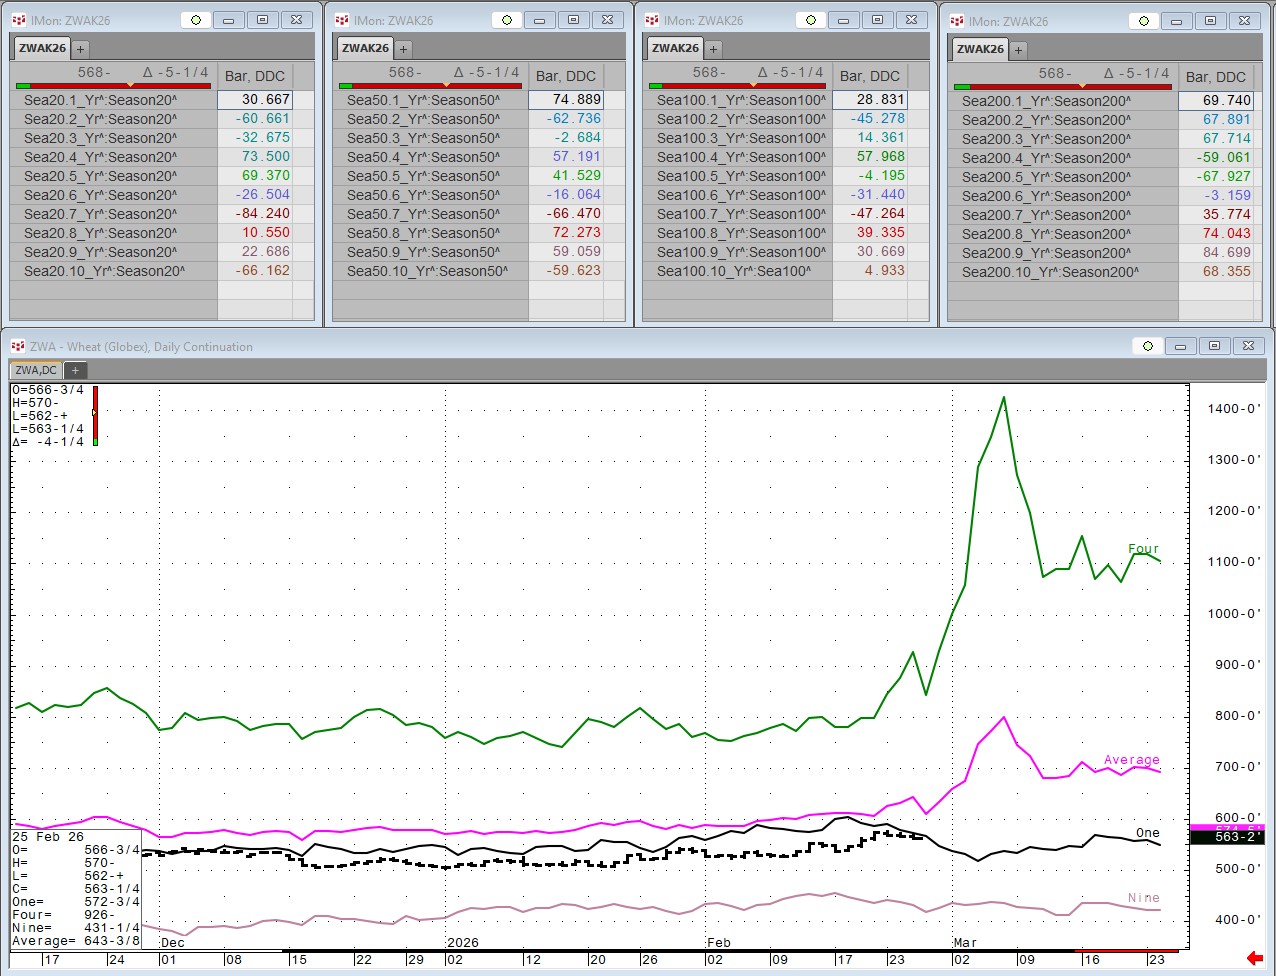Screen dimensions: 1276x976
Task: Select the Sea200.8_Yr^:Season200^ row
Action: tap(1046, 234)
